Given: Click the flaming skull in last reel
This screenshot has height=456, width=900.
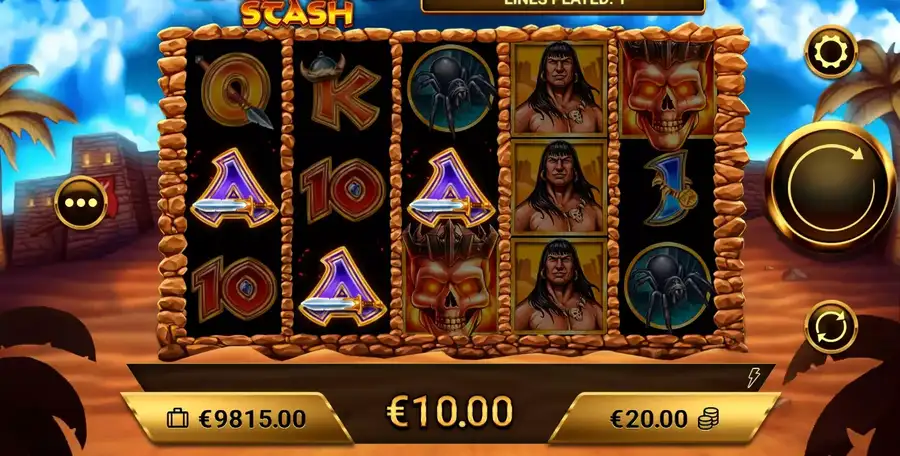Looking at the screenshot, I should point(667,89).
